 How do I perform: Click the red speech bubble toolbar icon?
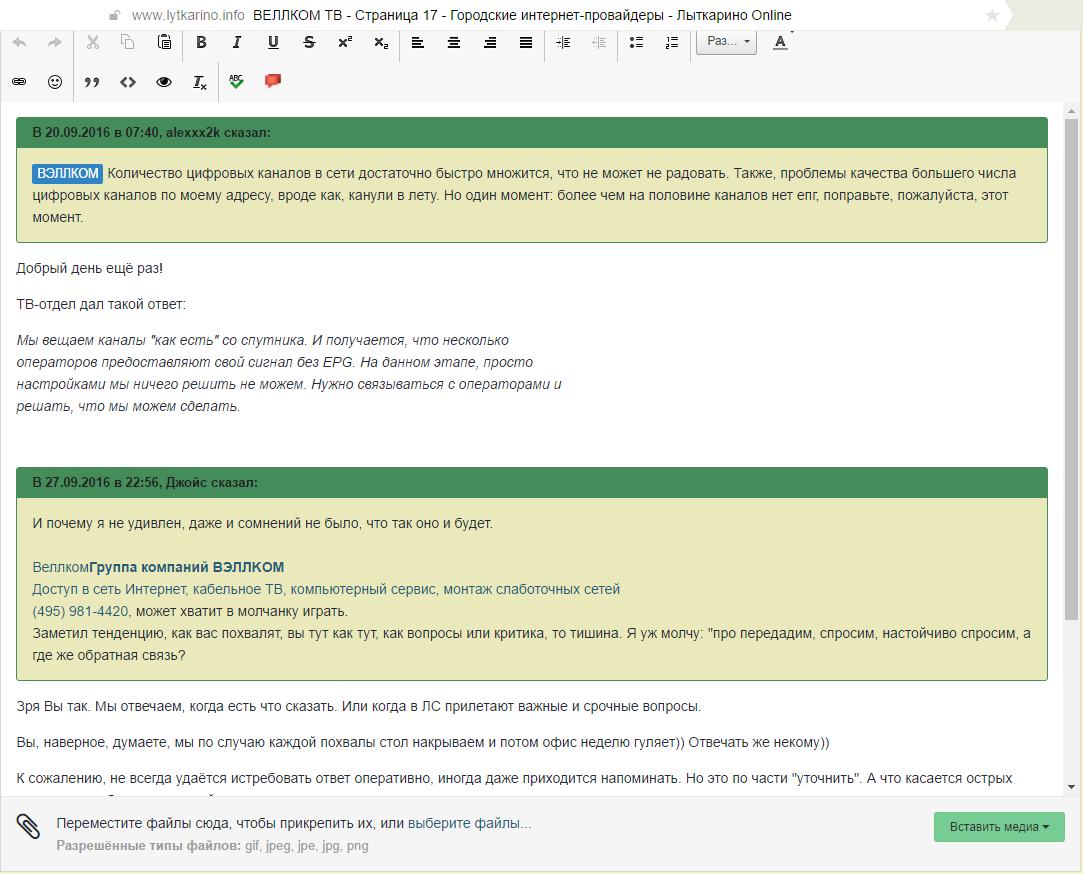[x=273, y=82]
